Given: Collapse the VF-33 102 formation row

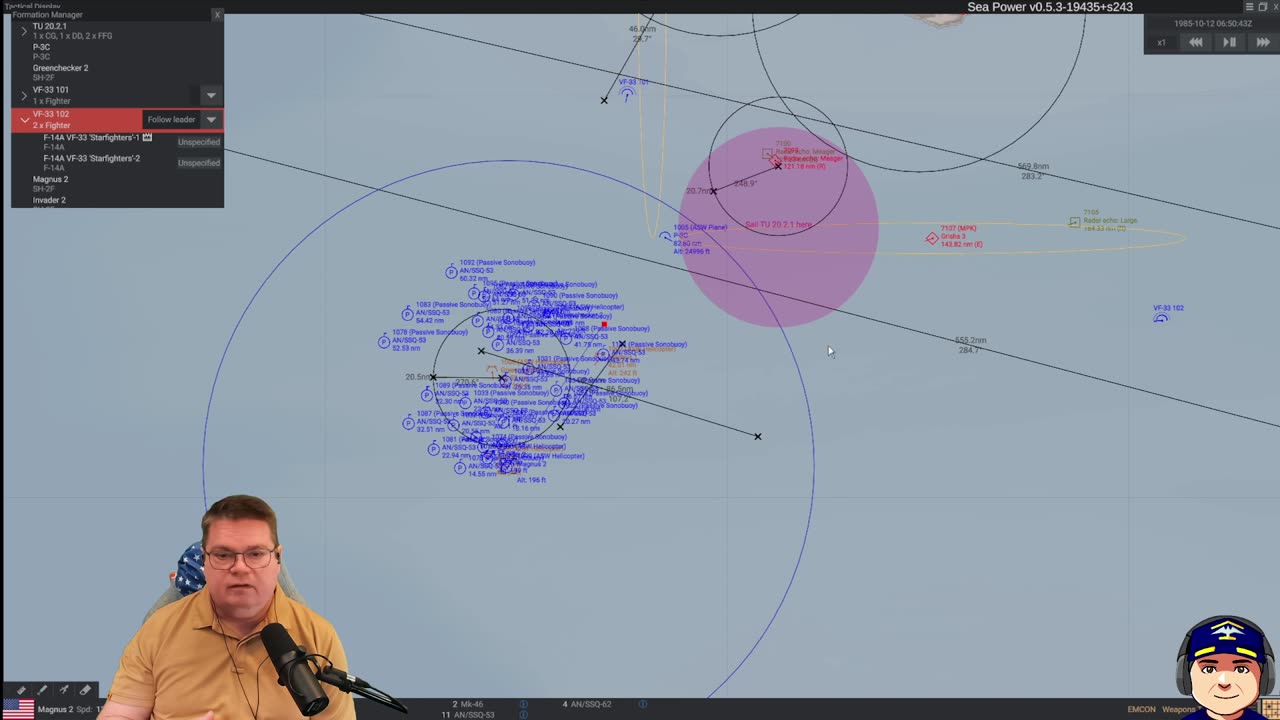Looking at the screenshot, I should point(24,120).
